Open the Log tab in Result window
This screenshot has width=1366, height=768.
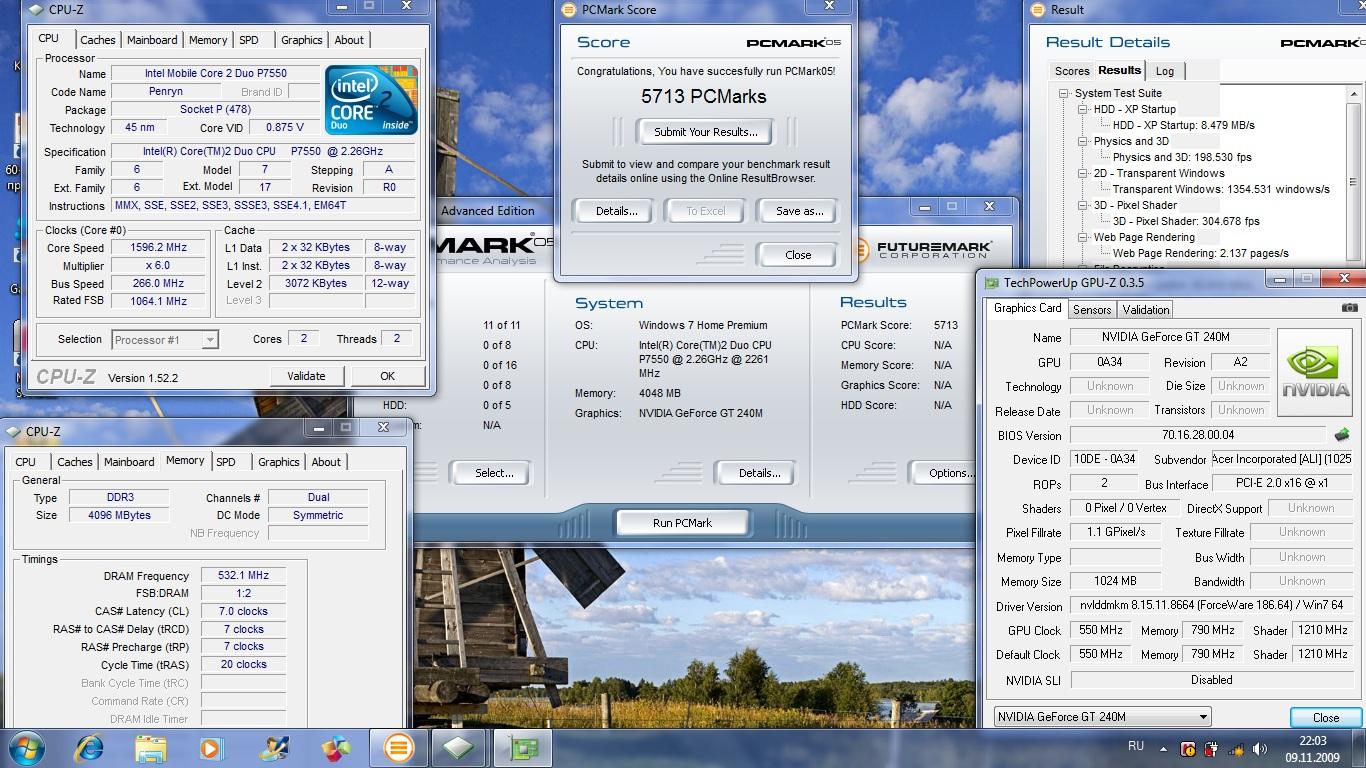(x=1165, y=71)
